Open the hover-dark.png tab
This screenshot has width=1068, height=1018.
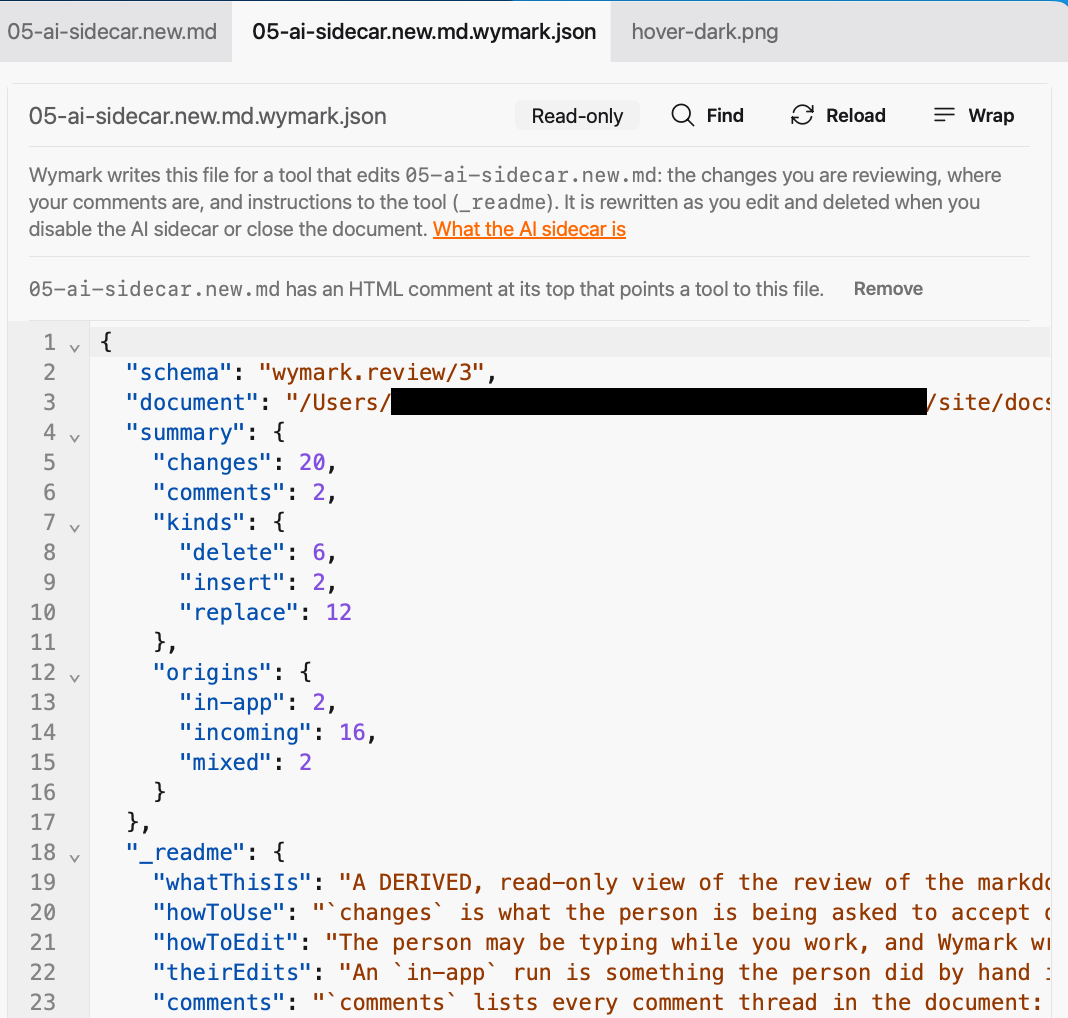[x=704, y=31]
